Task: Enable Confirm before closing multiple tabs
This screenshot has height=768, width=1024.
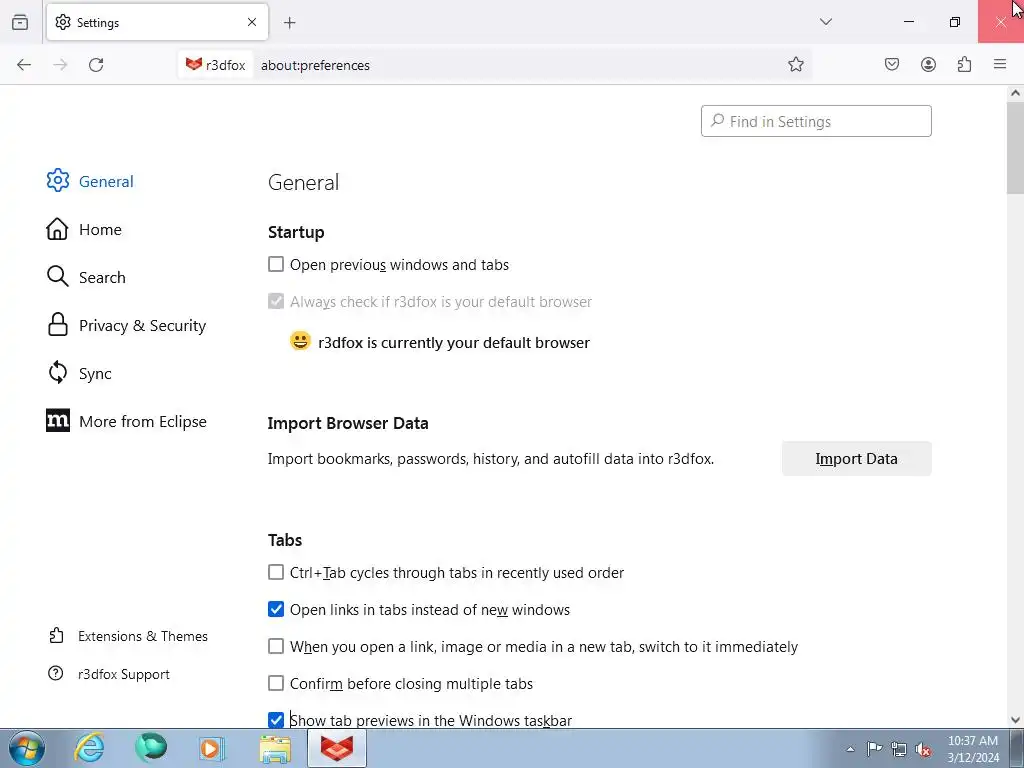Action: click(276, 684)
